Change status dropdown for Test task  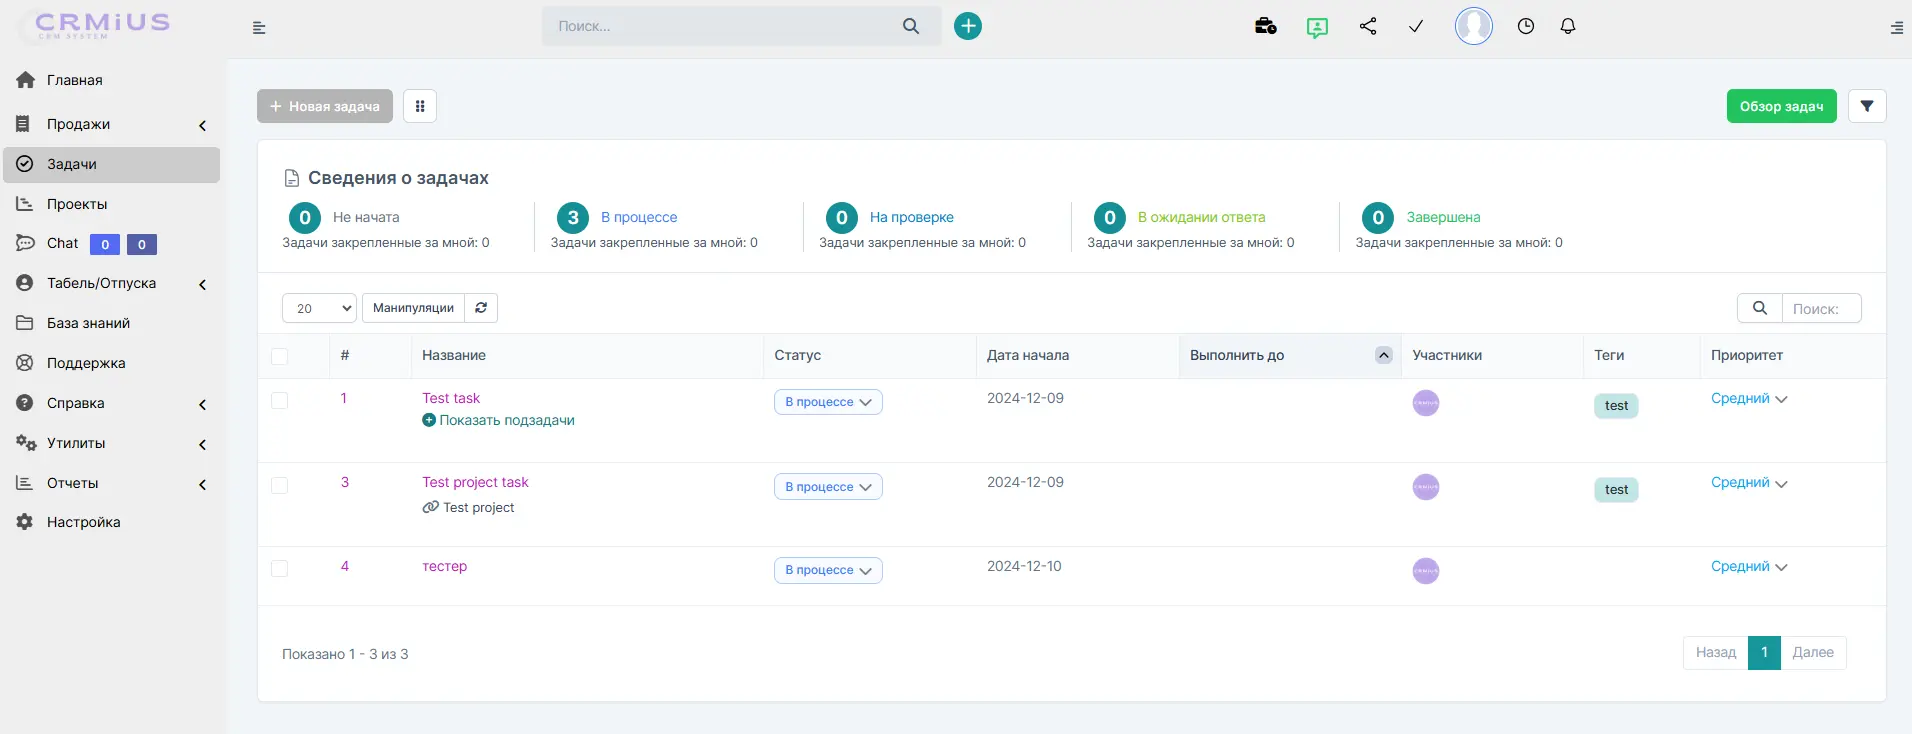(828, 402)
